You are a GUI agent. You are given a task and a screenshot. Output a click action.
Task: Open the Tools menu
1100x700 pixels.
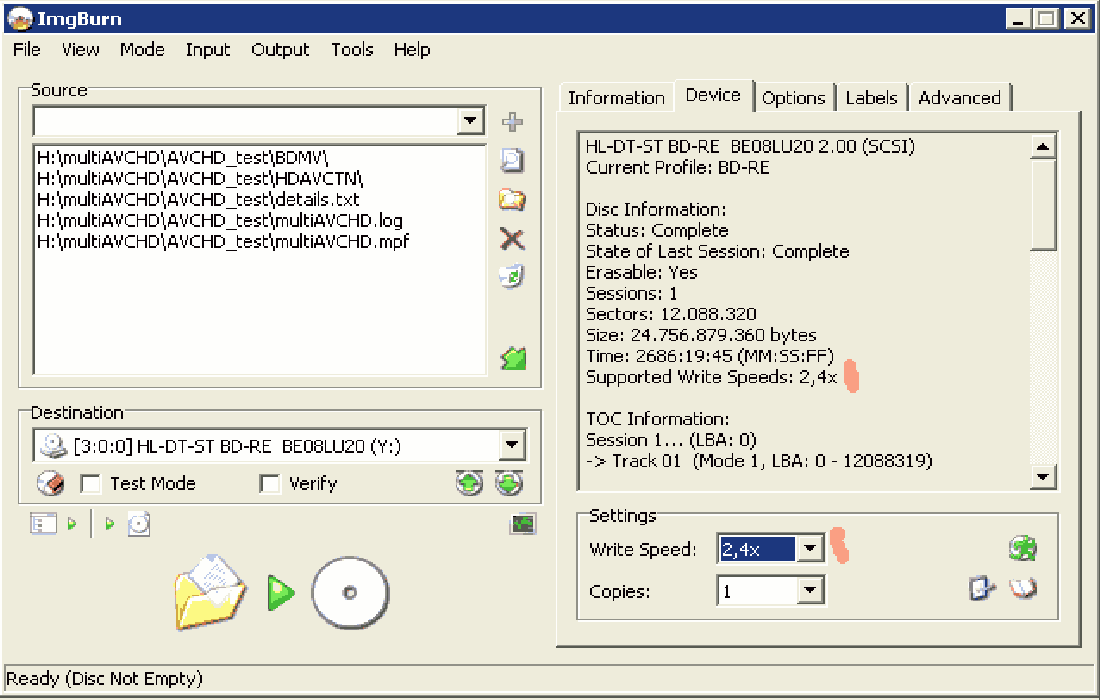(x=352, y=50)
